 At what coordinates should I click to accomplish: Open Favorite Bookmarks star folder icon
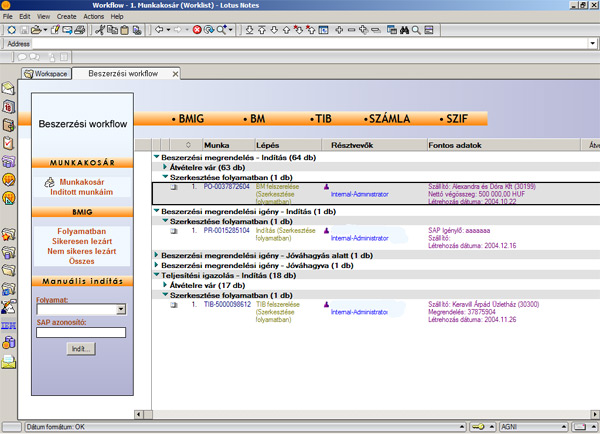(x=8, y=234)
